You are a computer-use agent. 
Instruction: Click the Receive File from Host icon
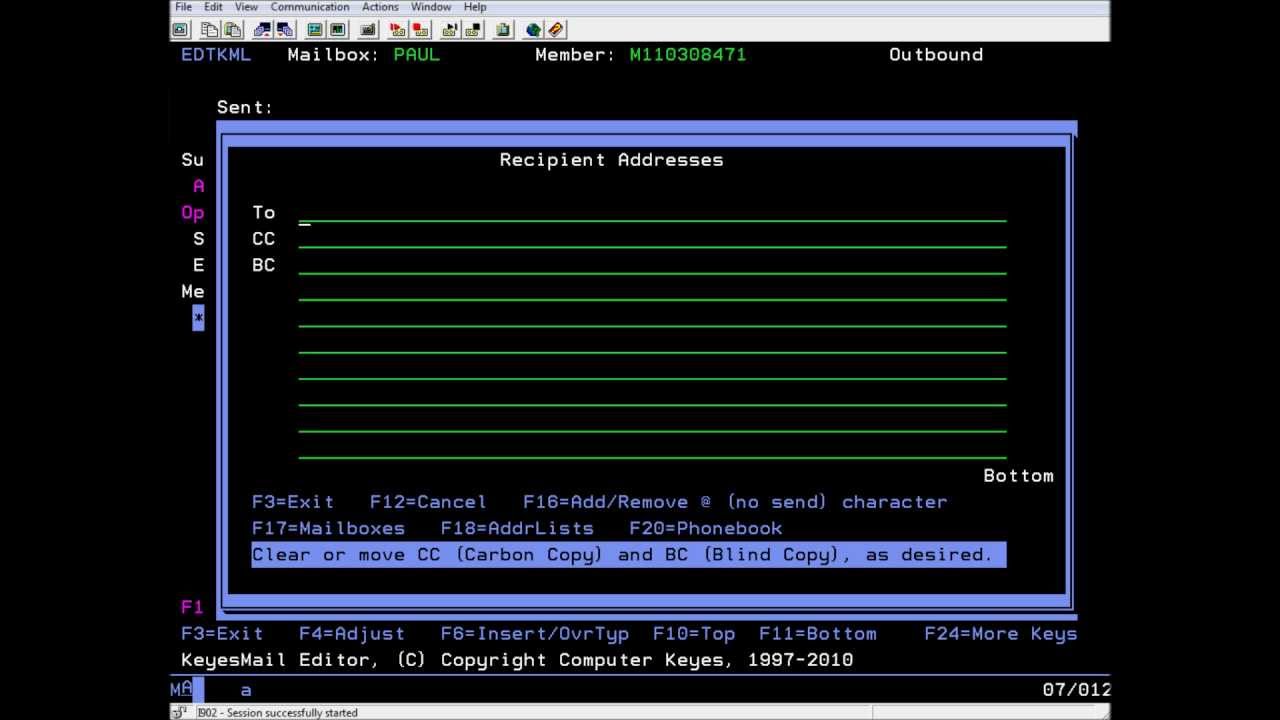pyautogui.click(x=285, y=30)
